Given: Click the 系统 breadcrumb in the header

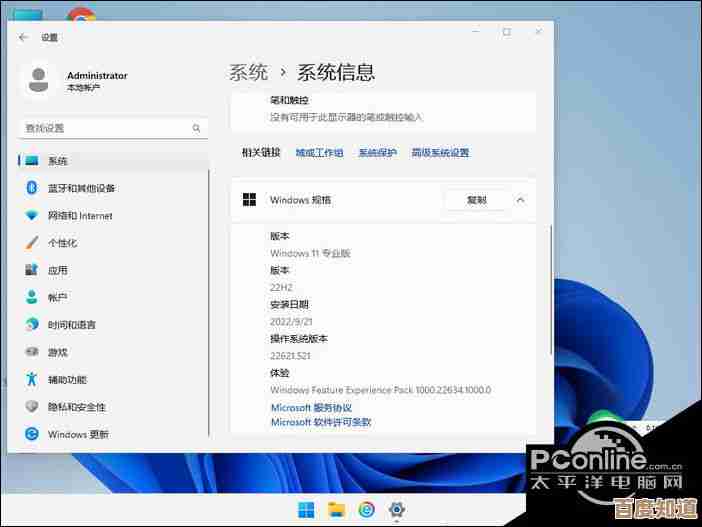Looking at the screenshot, I should click(248, 73).
